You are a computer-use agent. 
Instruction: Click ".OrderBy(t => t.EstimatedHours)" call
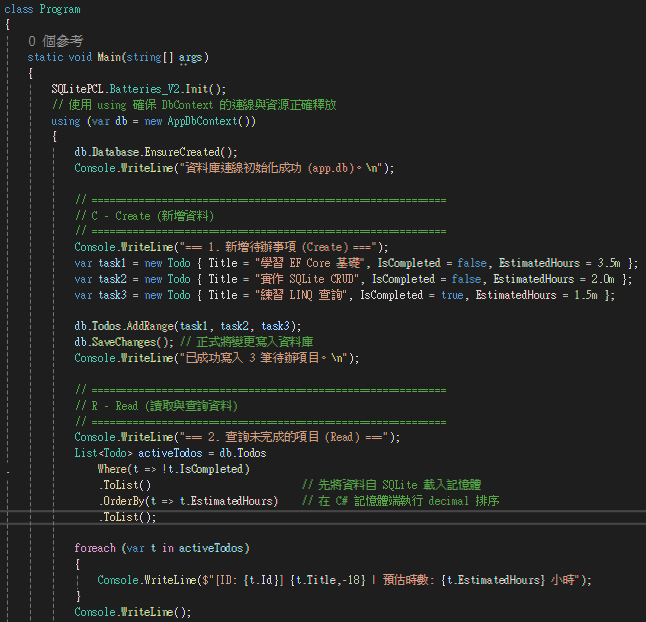(x=188, y=501)
